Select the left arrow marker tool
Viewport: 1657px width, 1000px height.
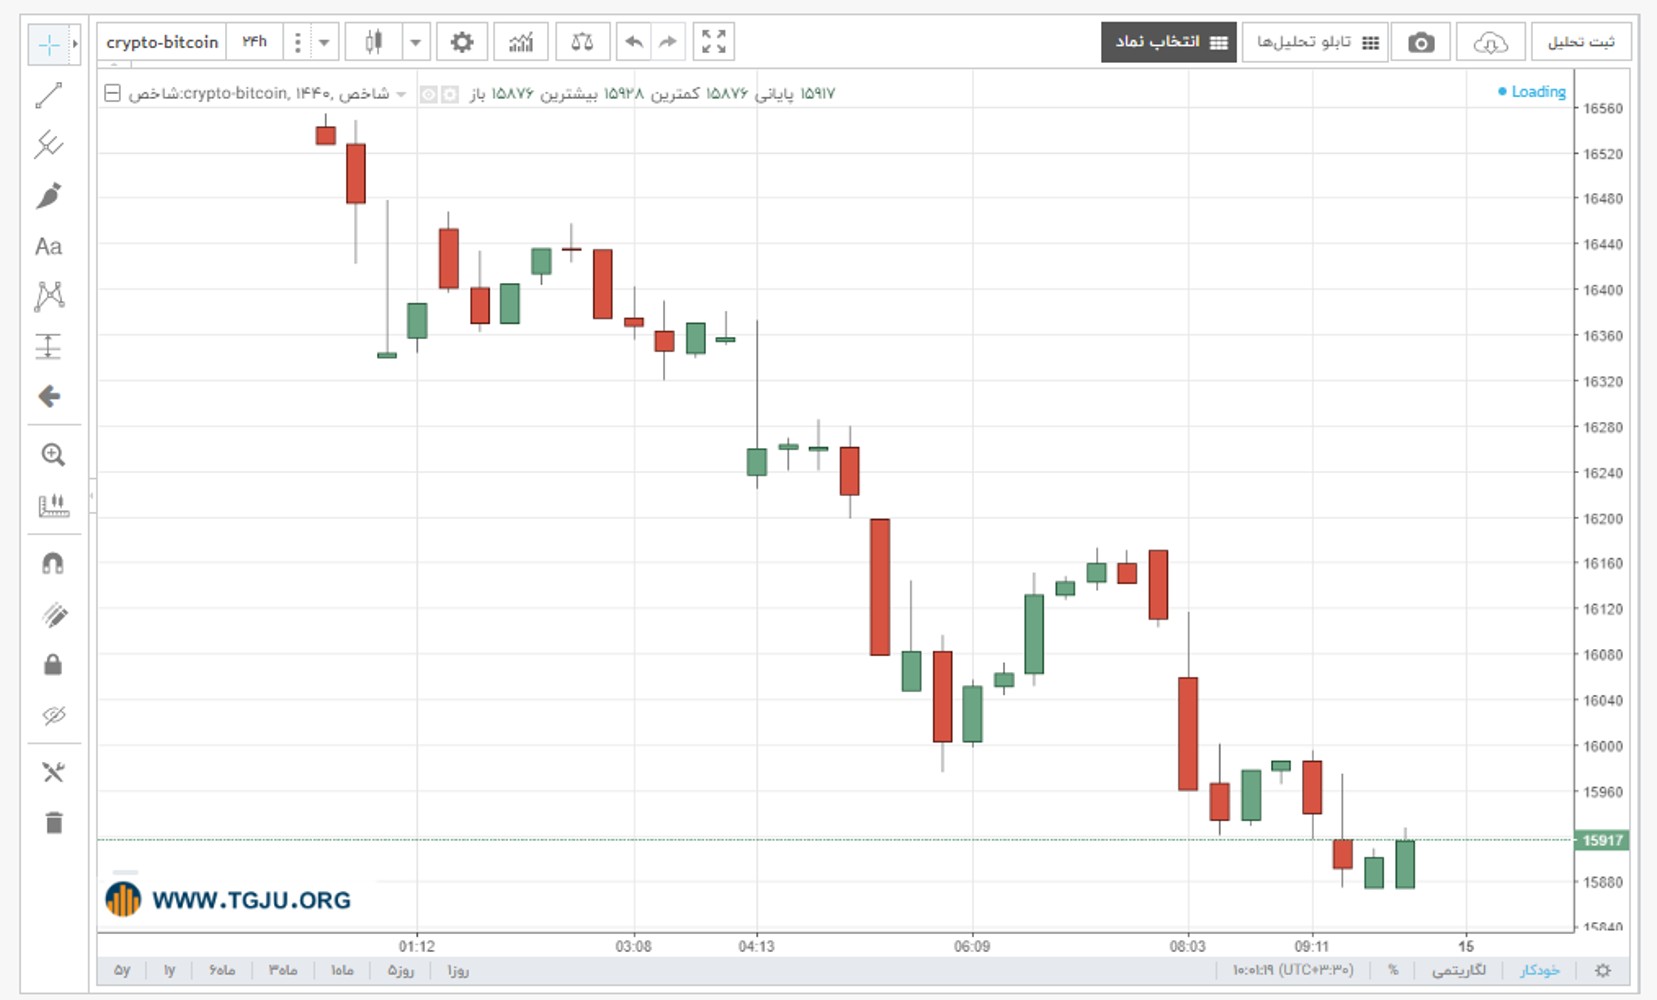click(x=48, y=397)
